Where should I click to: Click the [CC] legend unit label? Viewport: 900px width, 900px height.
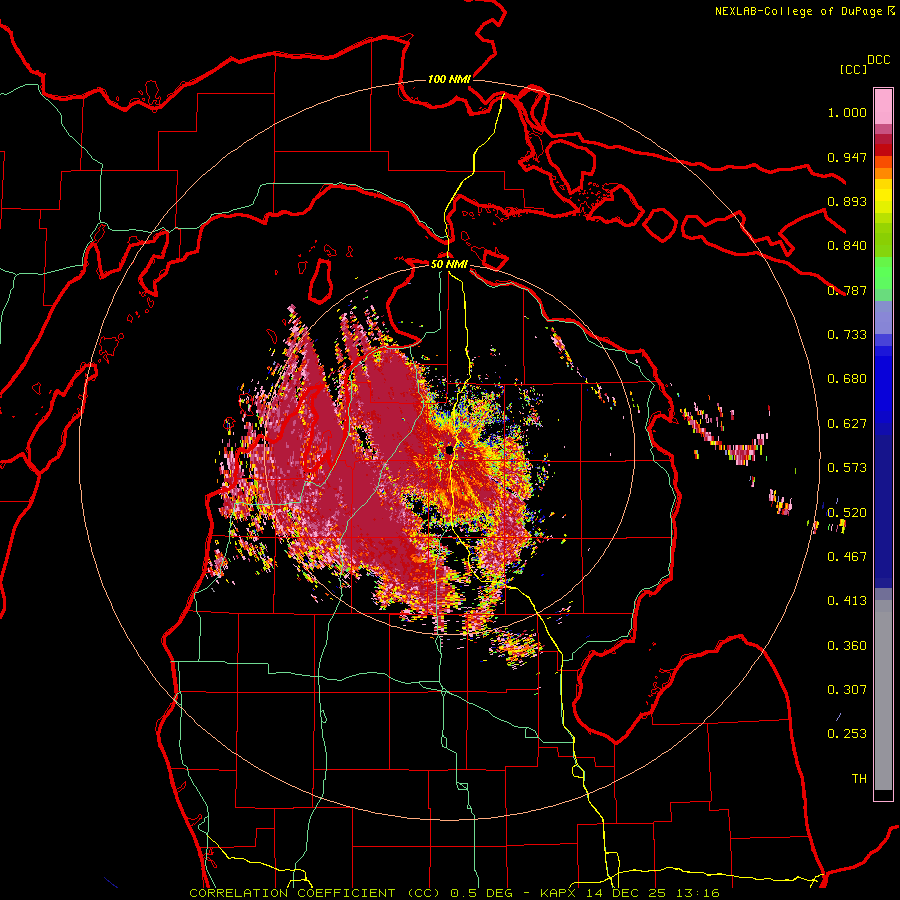853,69
